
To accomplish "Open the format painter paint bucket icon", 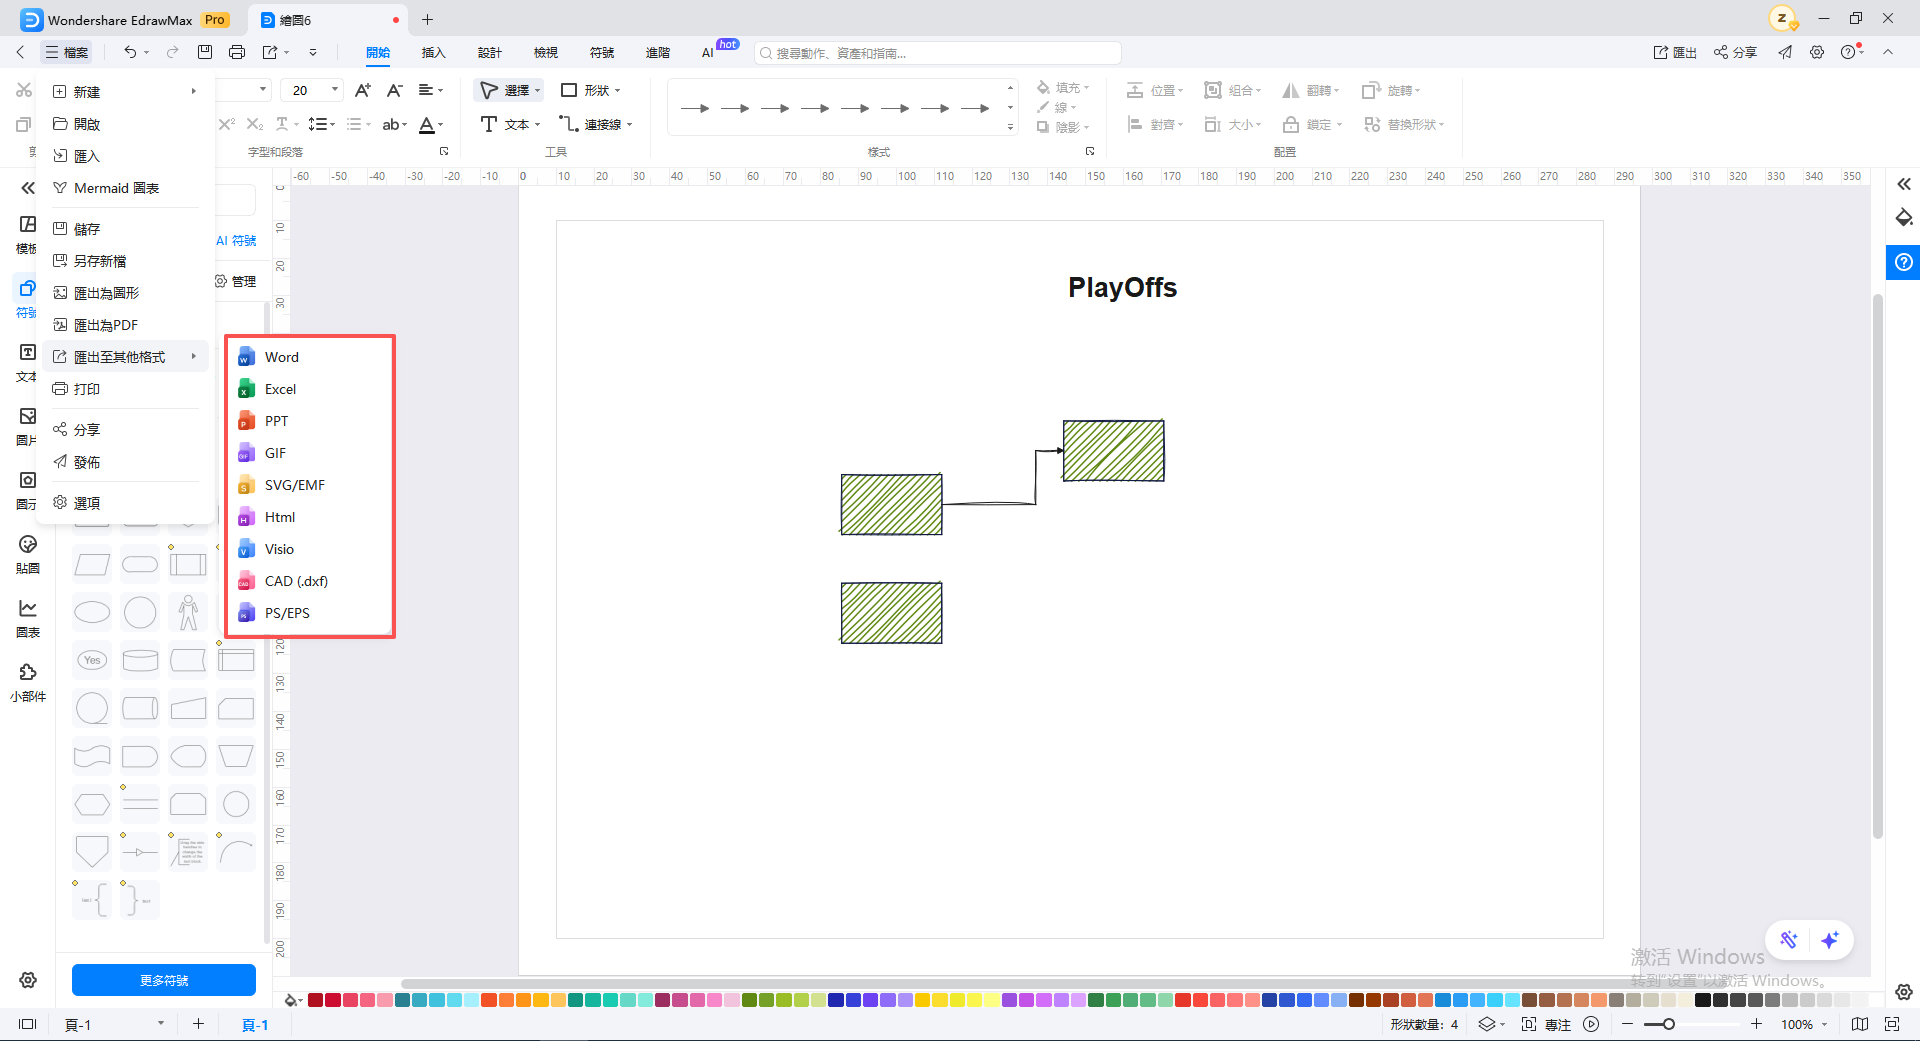I will [1904, 218].
